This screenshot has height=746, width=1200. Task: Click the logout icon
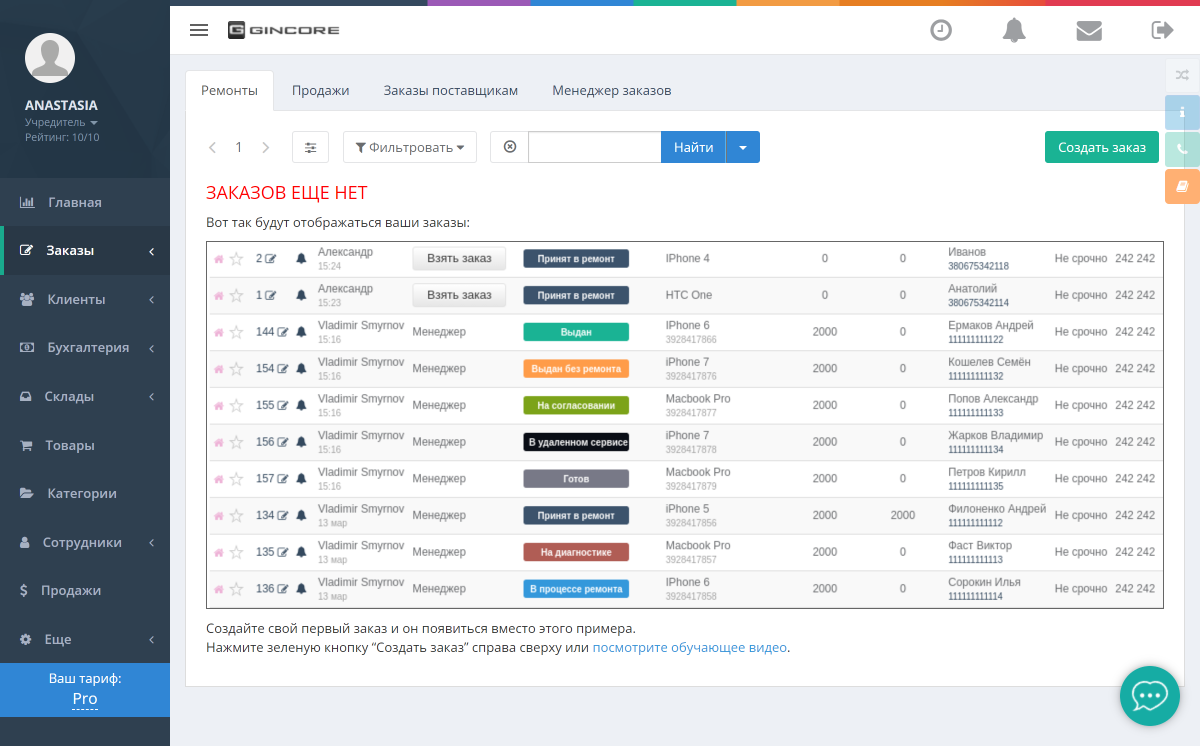1162,30
